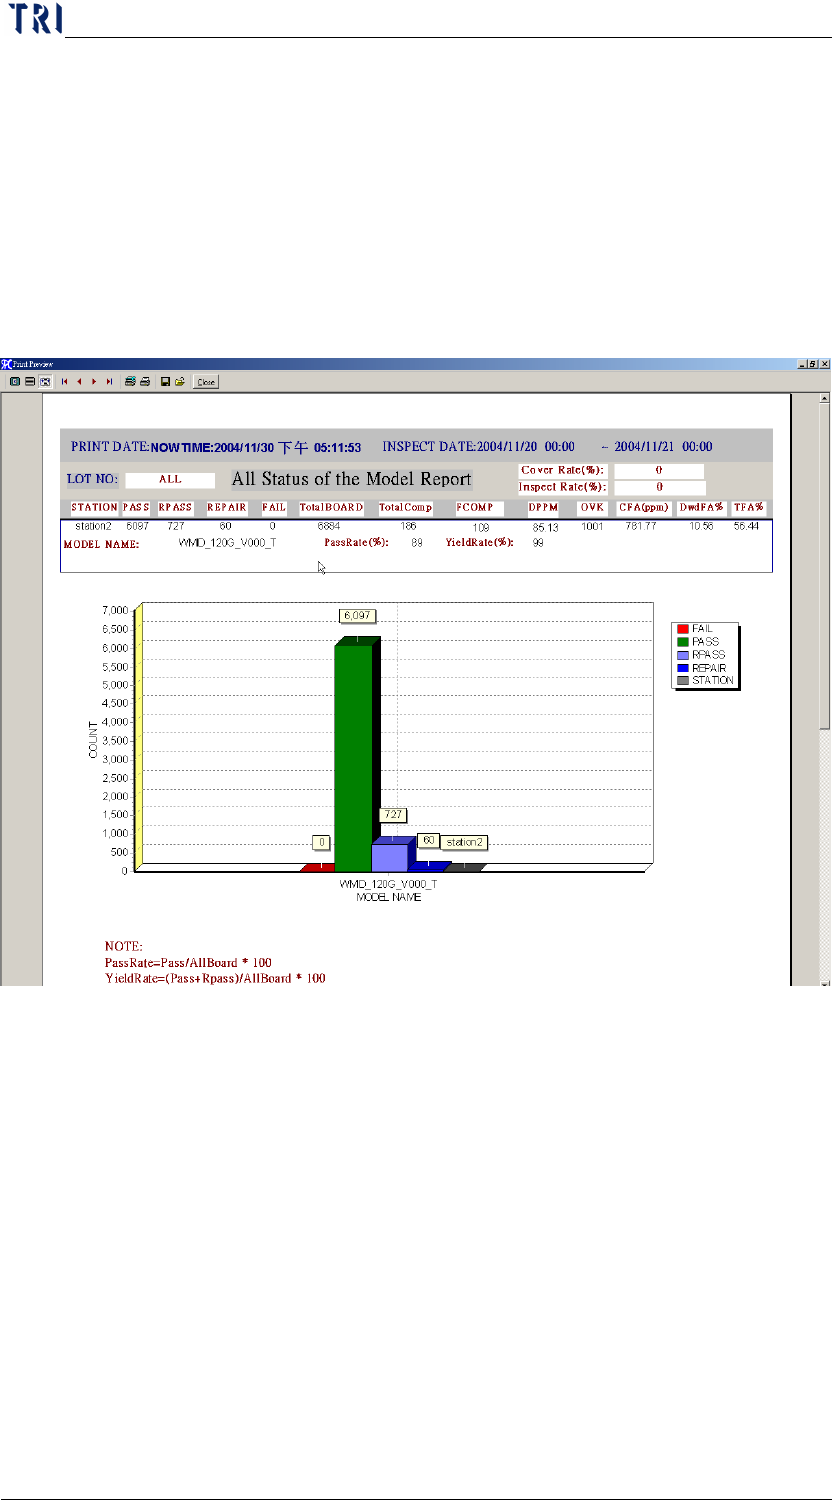Click the DwdFA% column header
832x1500 pixels.
701,508
